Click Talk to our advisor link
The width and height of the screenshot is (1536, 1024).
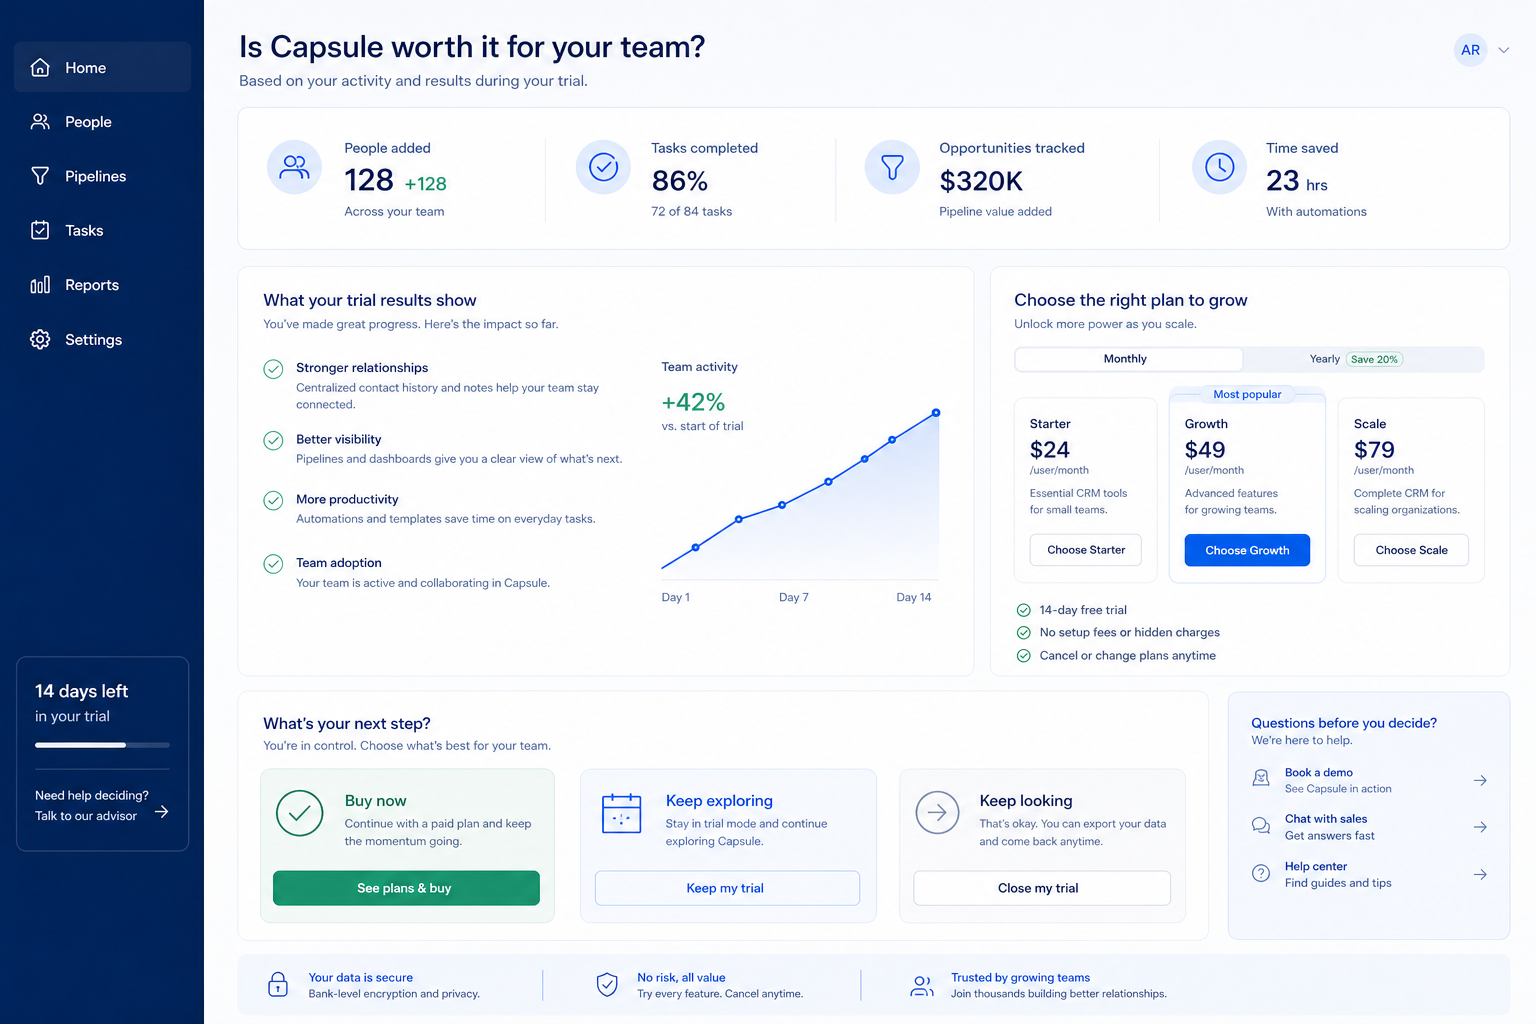tap(86, 816)
